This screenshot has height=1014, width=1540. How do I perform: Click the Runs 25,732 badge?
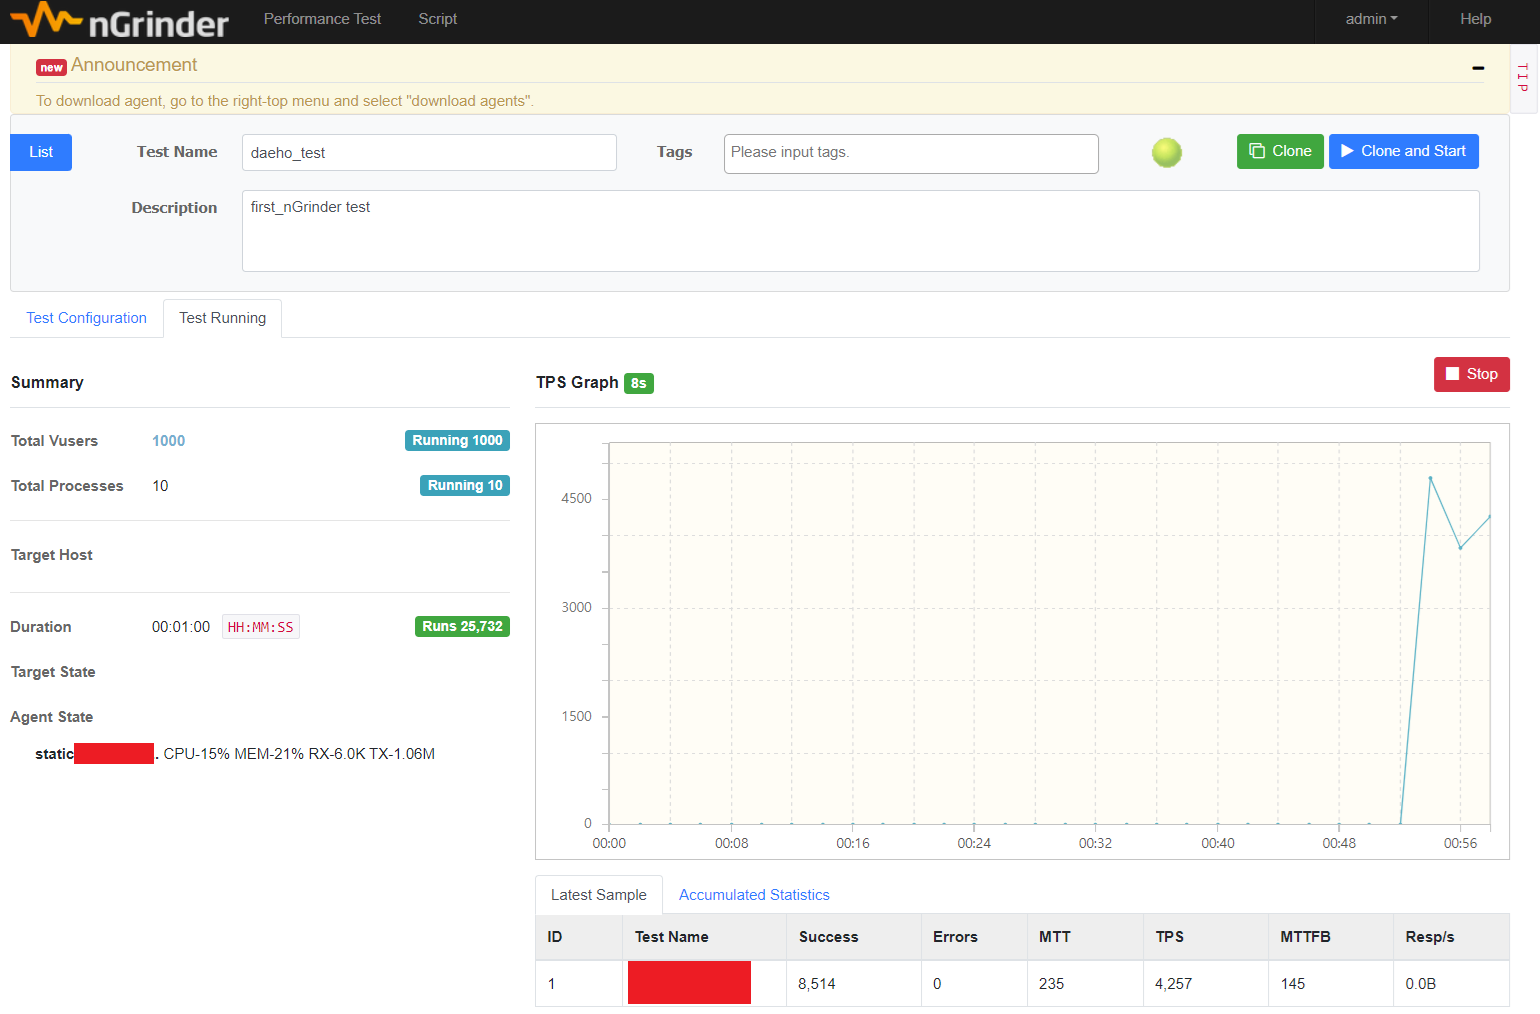462,627
